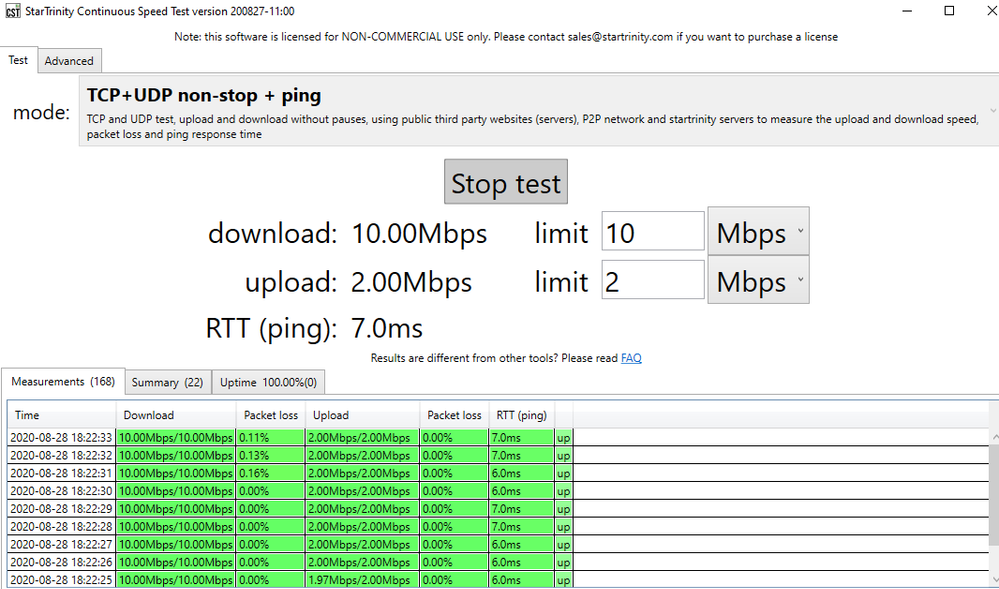The height and width of the screenshot is (589, 999).
Task: Select the Test tab
Action: coord(18,60)
